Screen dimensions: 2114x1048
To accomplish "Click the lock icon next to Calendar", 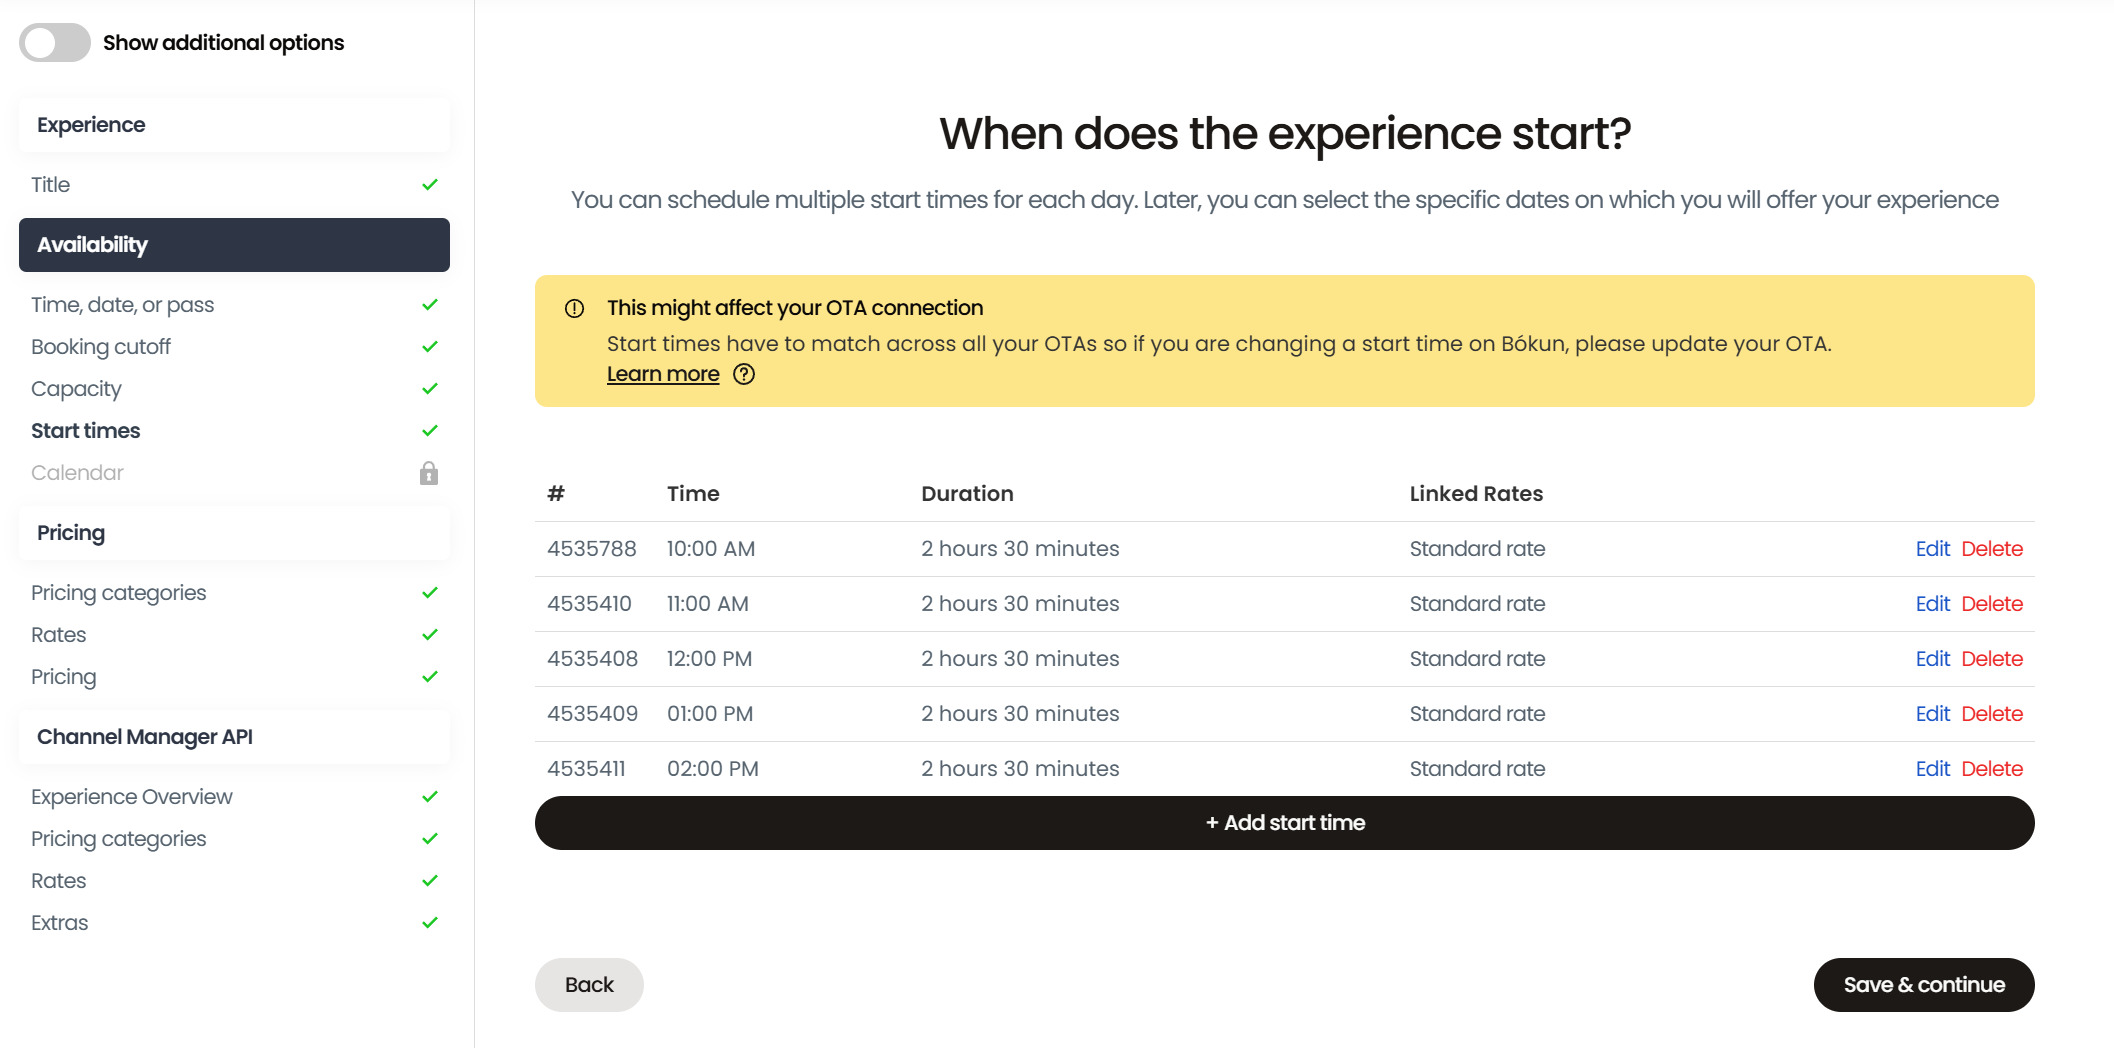I will click(x=429, y=473).
